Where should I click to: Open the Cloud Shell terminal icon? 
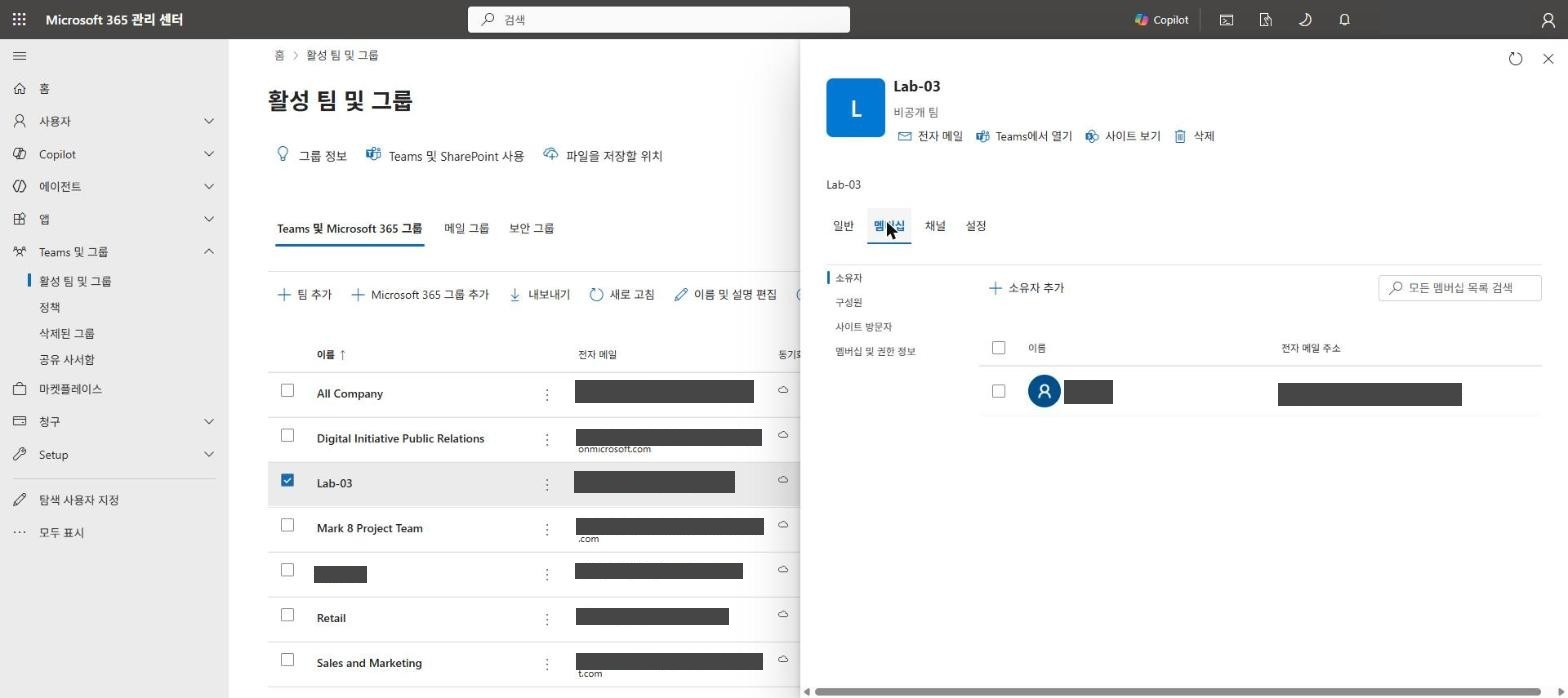click(1226, 19)
